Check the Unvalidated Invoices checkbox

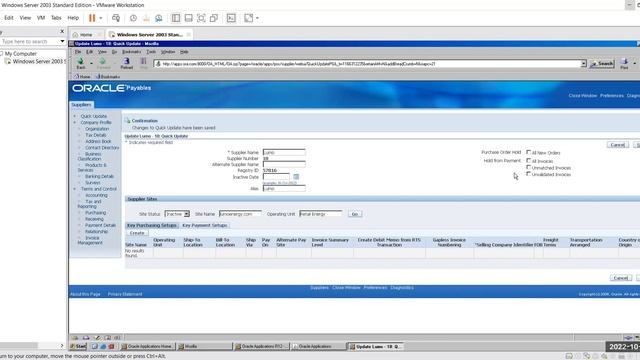529,174
